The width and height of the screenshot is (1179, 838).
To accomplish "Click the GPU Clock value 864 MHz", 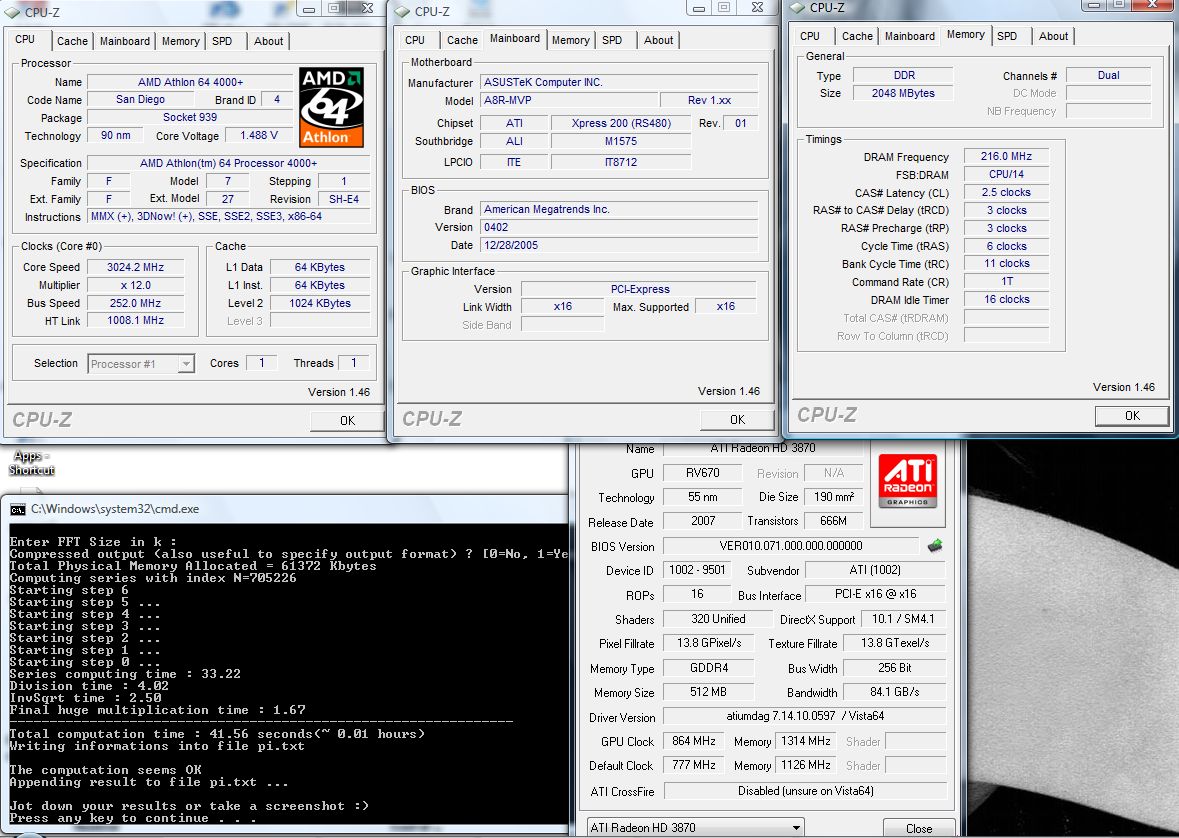I will coord(693,741).
